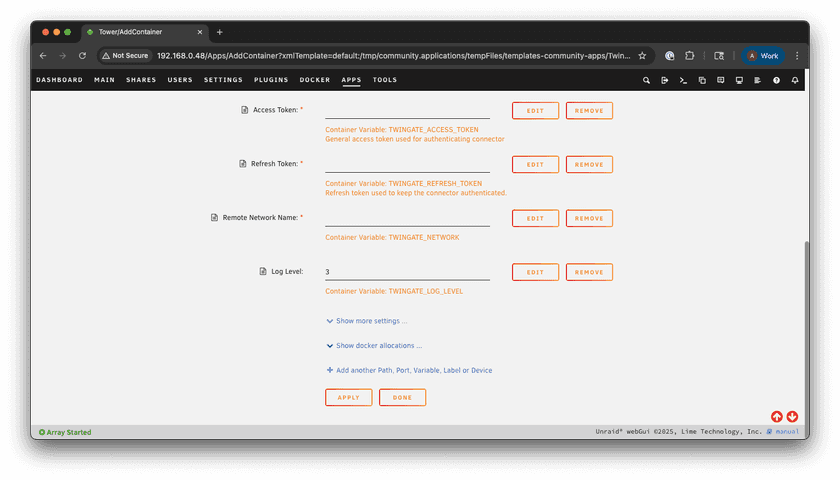Select the Tower/AddContainer browser tab

[144, 32]
